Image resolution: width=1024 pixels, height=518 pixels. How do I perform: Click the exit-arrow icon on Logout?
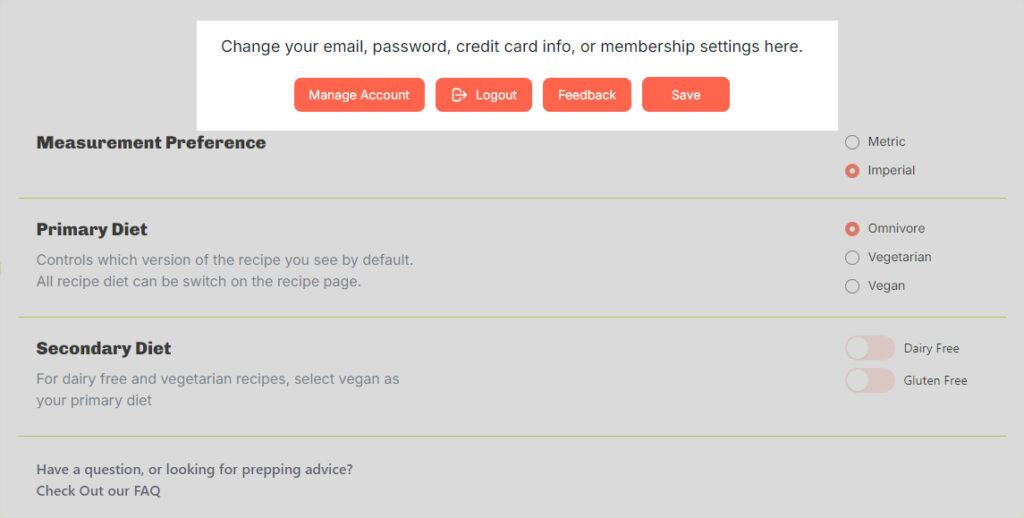point(459,95)
